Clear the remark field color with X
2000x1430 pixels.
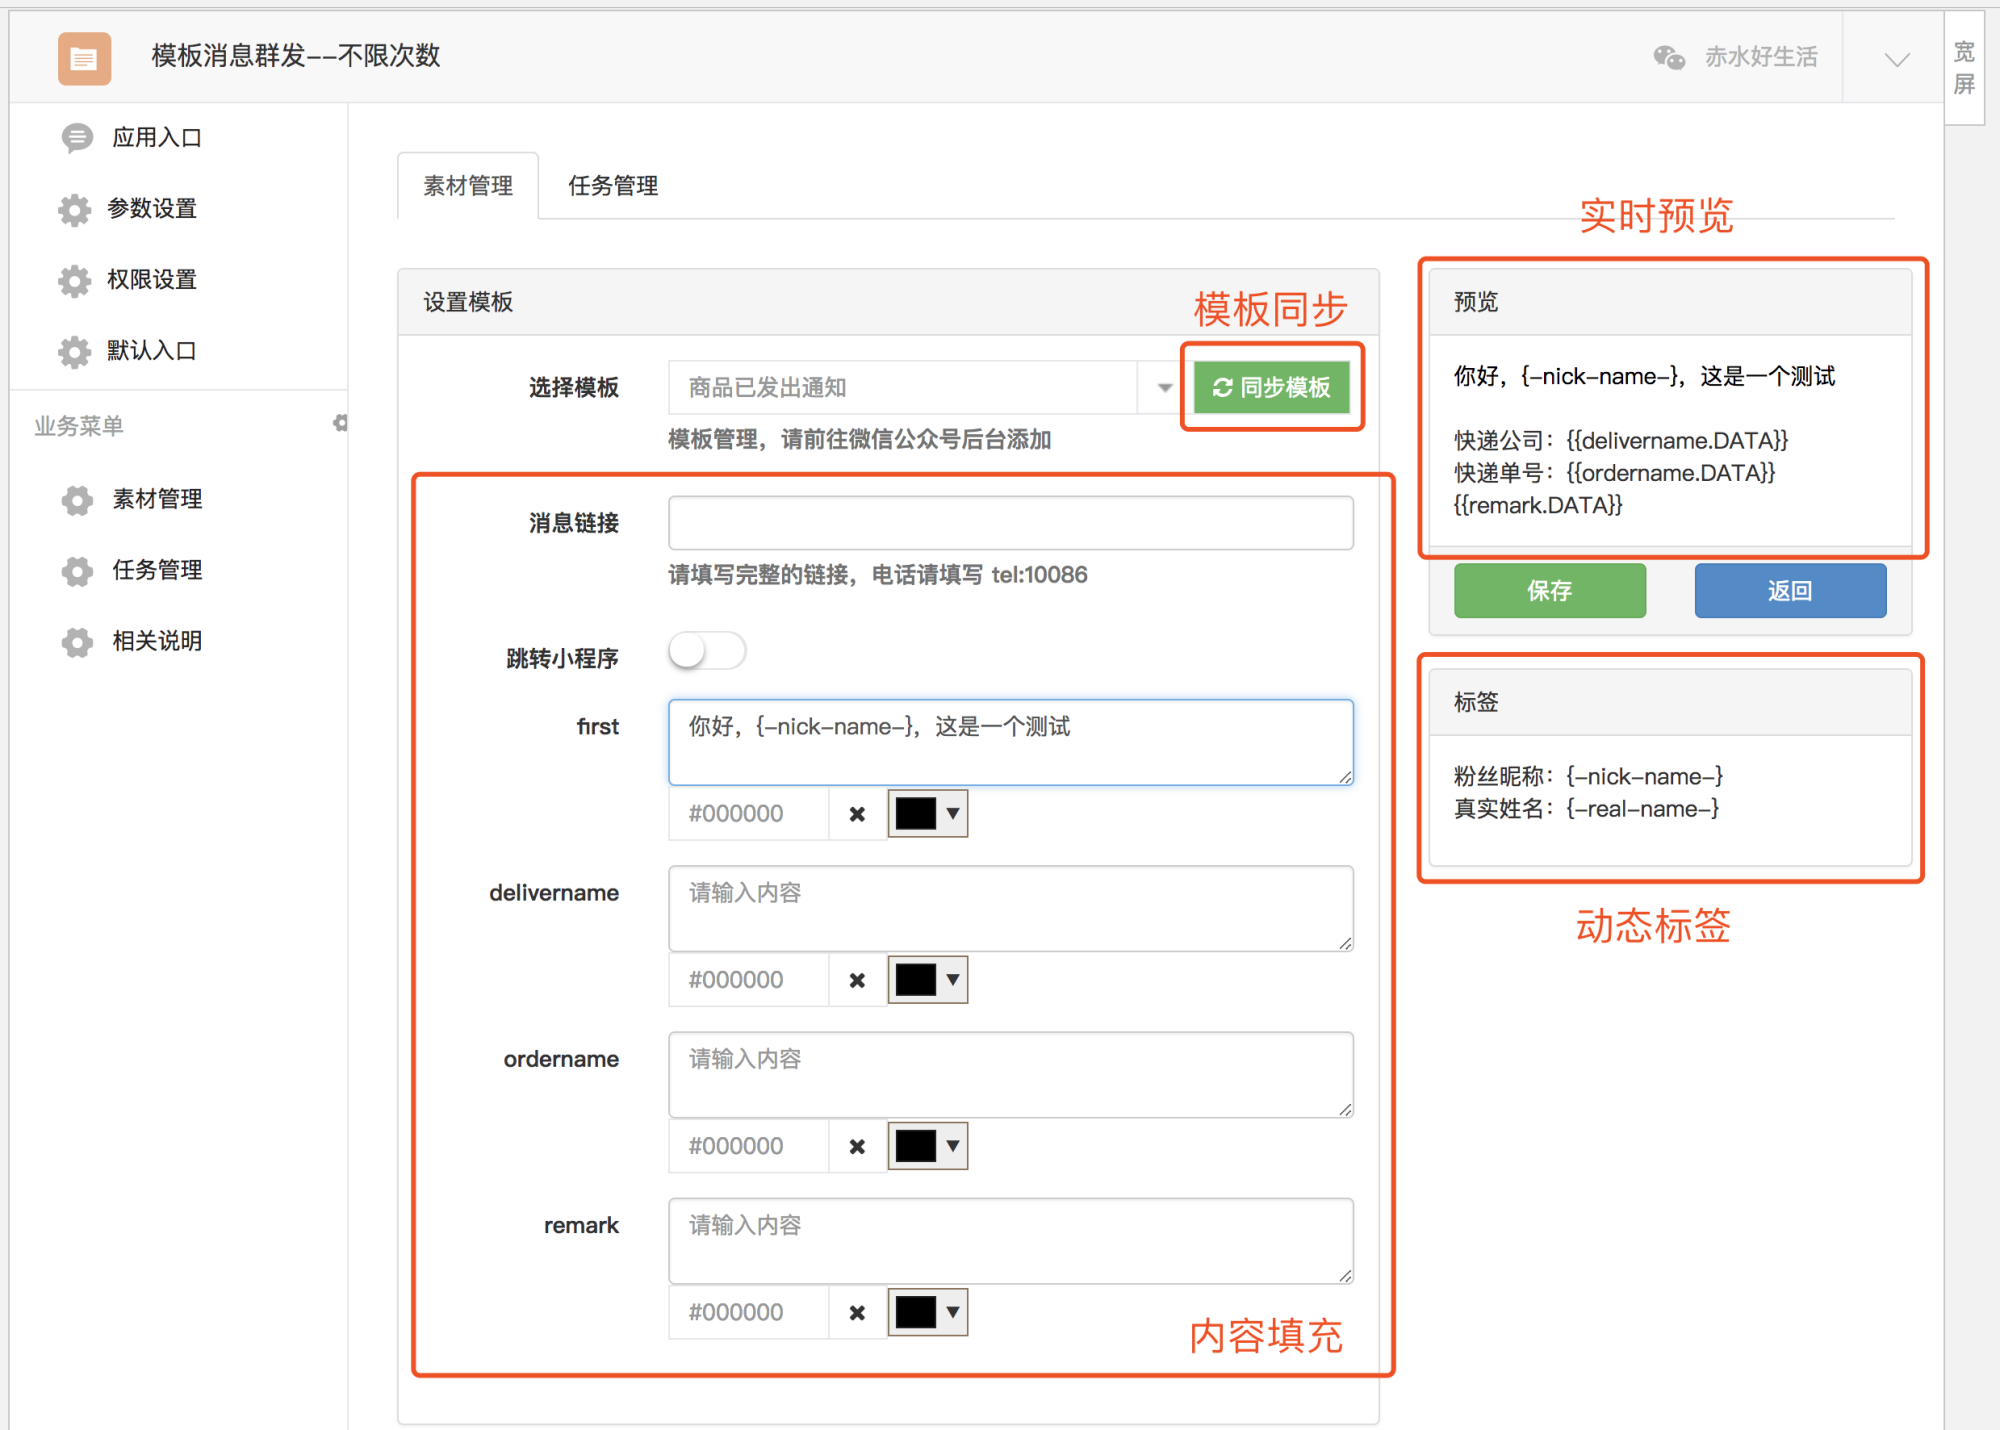[x=857, y=1312]
